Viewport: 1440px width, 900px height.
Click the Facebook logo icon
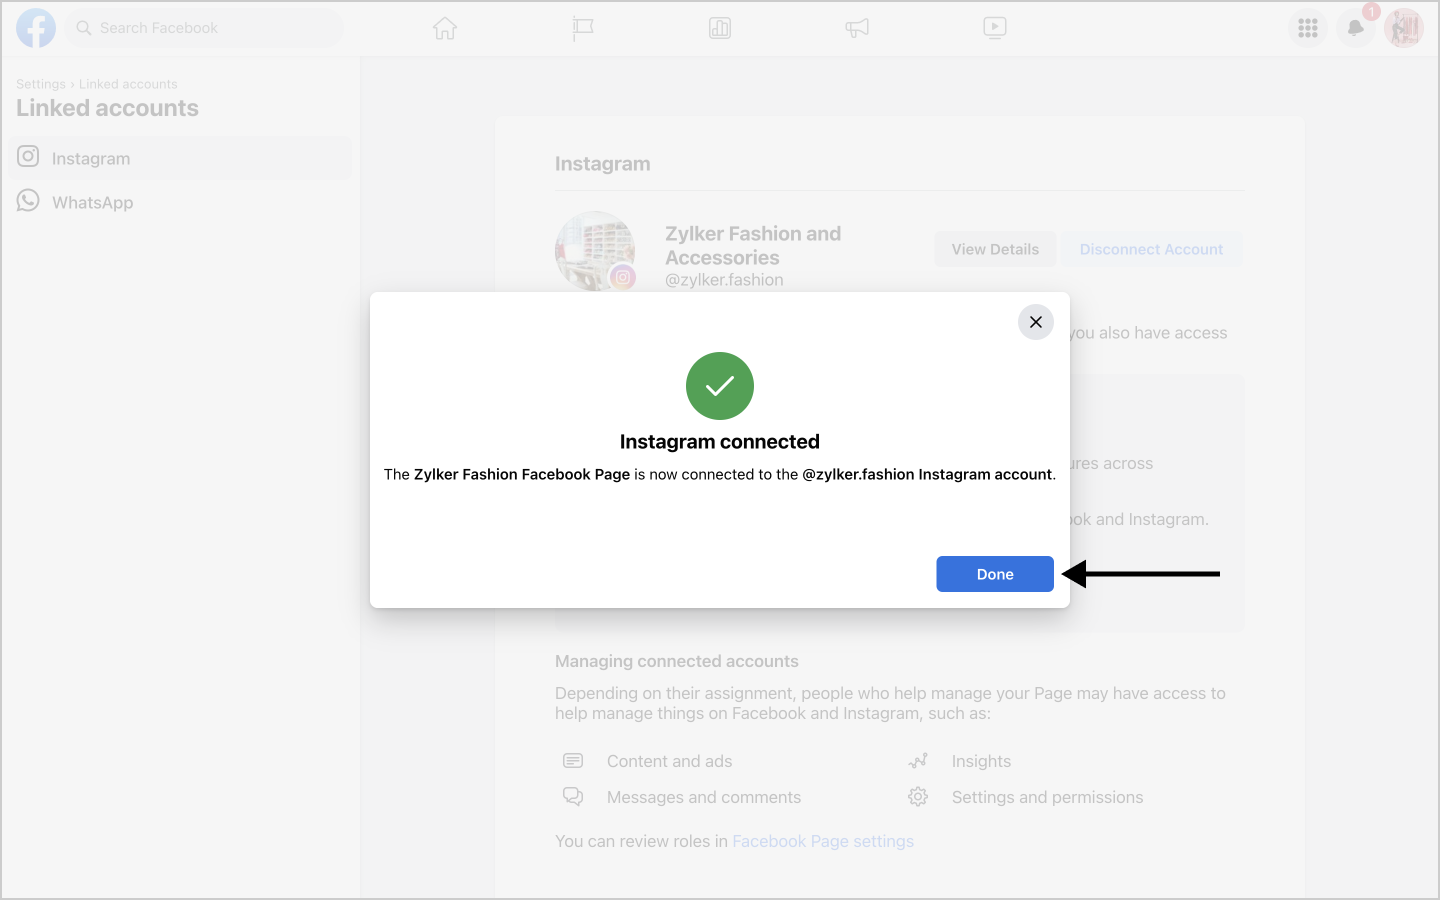pyautogui.click(x=36, y=28)
